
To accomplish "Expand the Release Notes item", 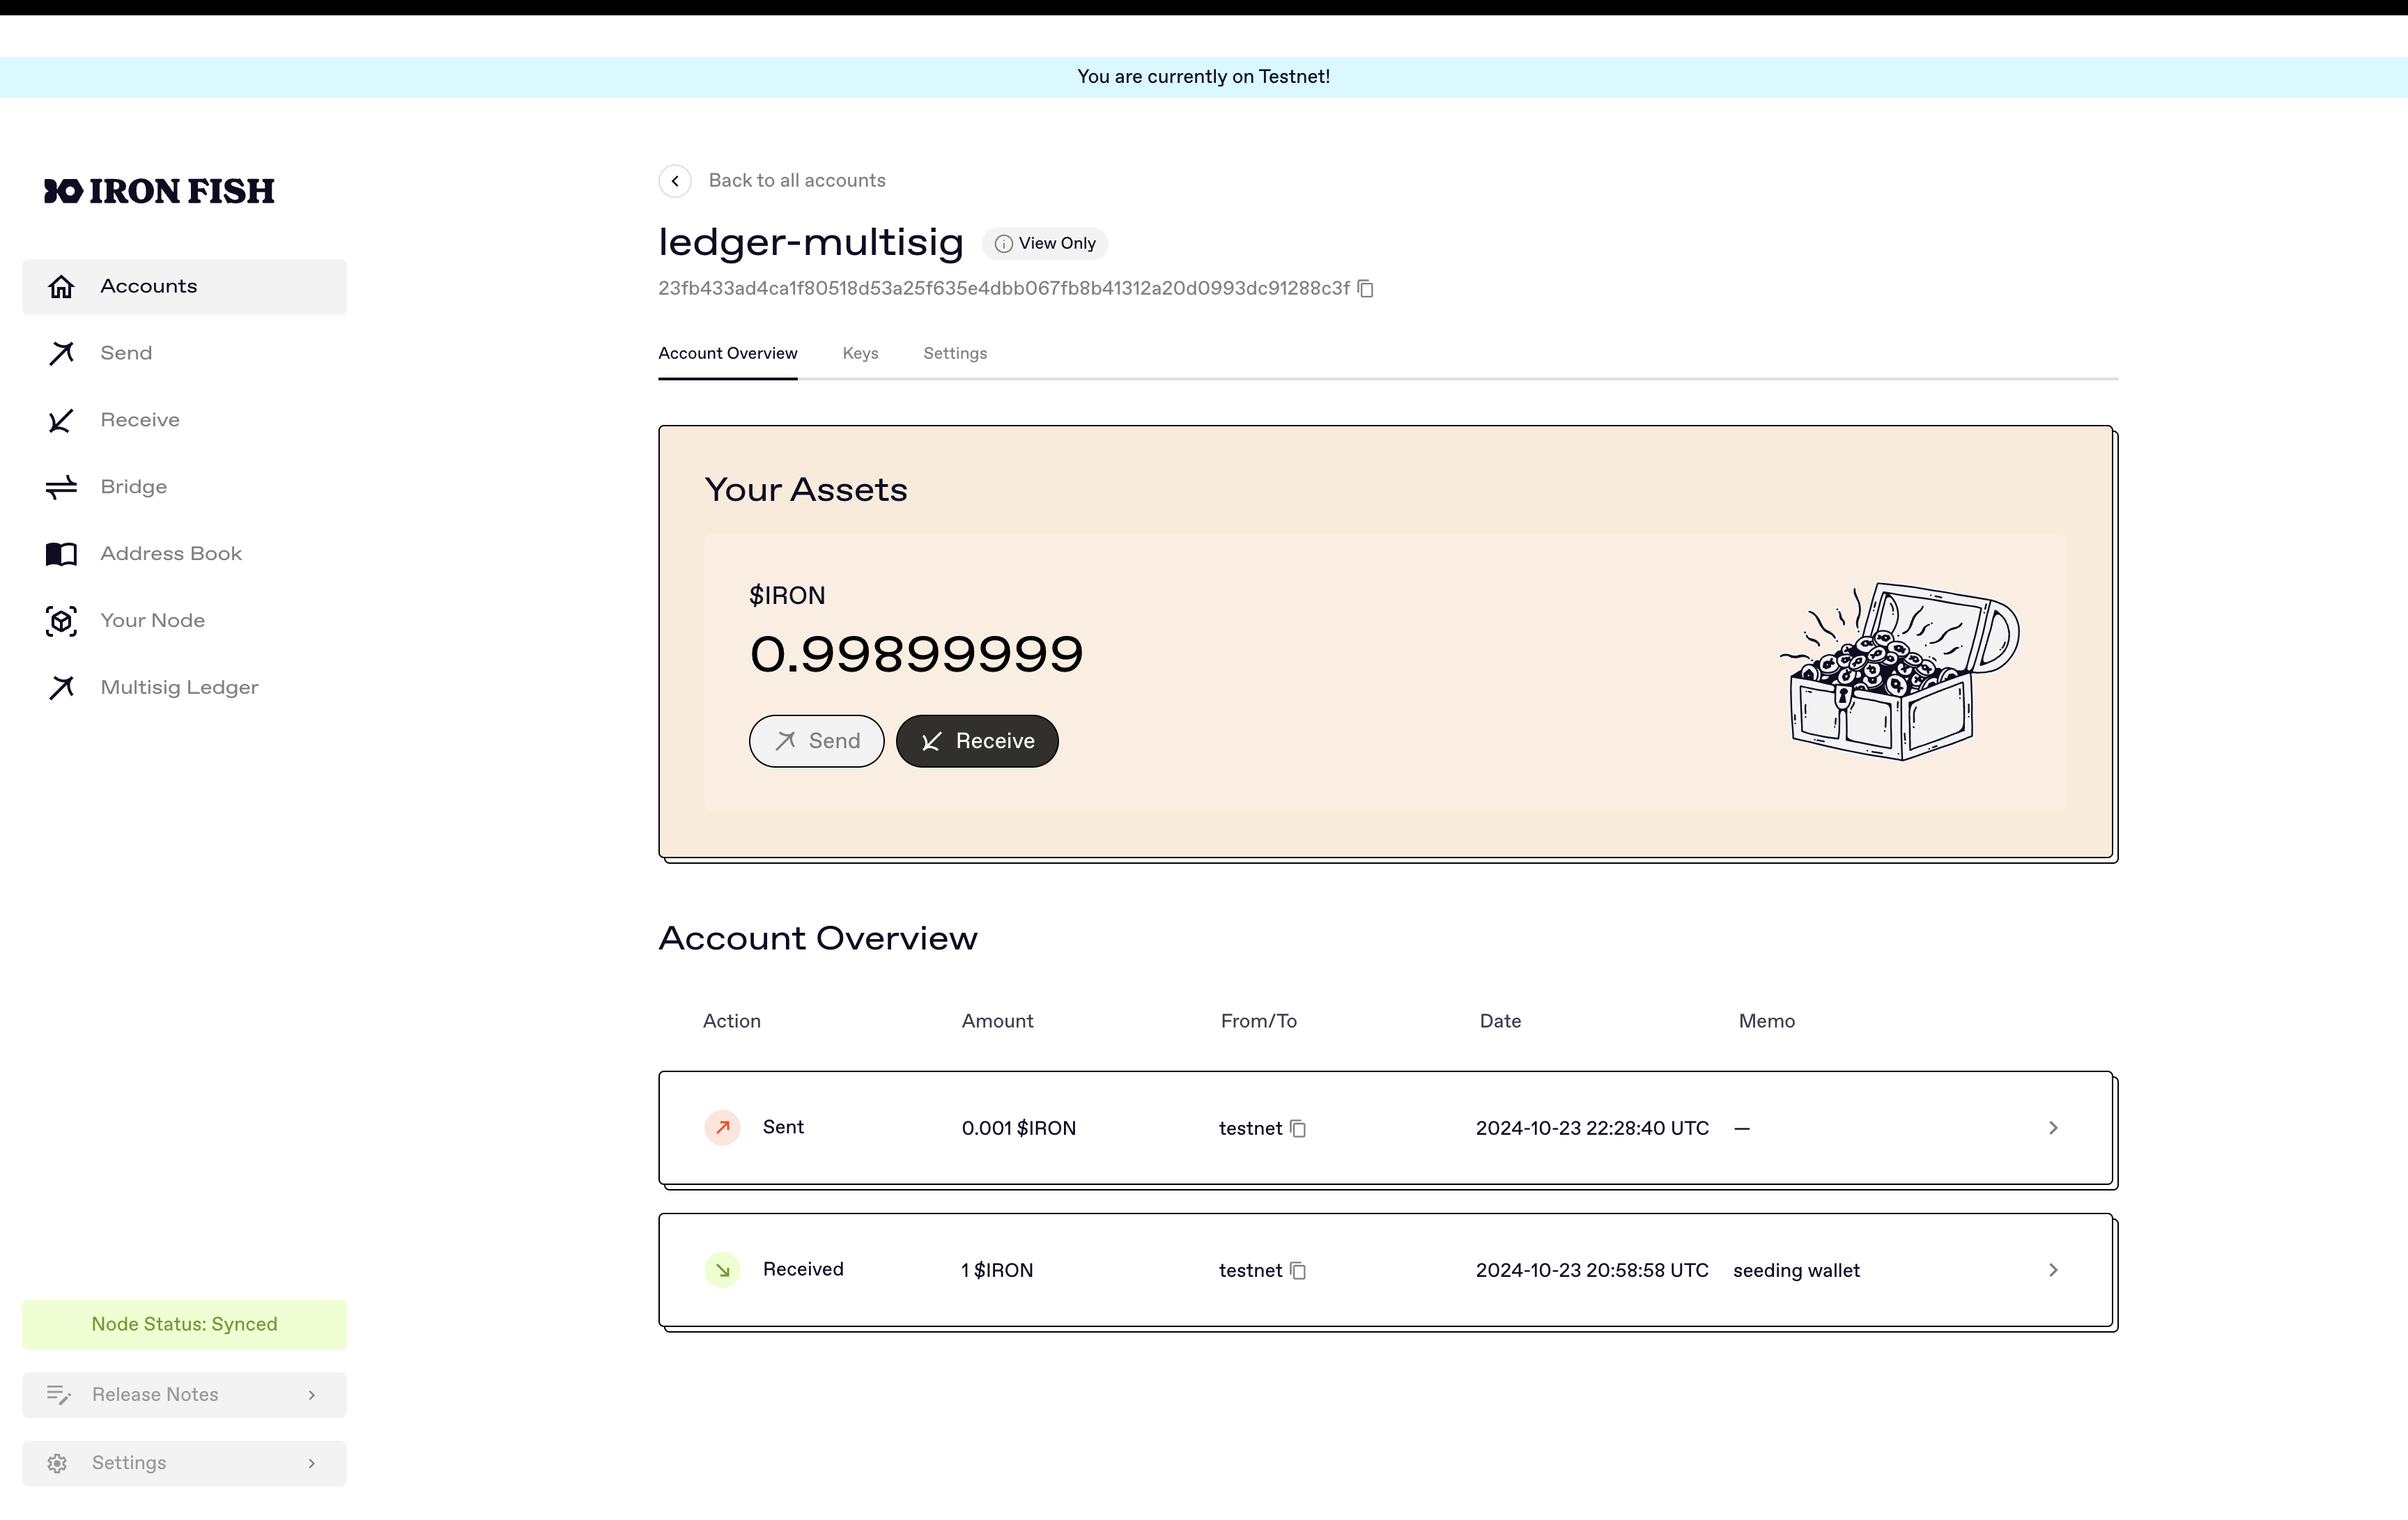I will [x=184, y=1395].
